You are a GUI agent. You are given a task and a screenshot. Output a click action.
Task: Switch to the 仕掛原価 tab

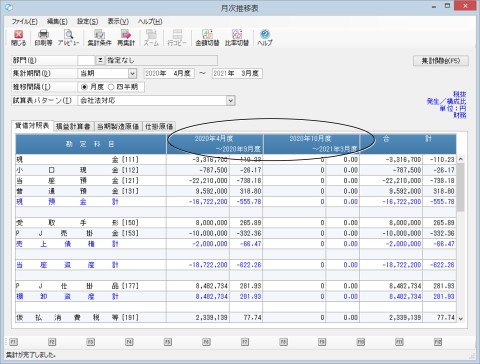click(159, 126)
